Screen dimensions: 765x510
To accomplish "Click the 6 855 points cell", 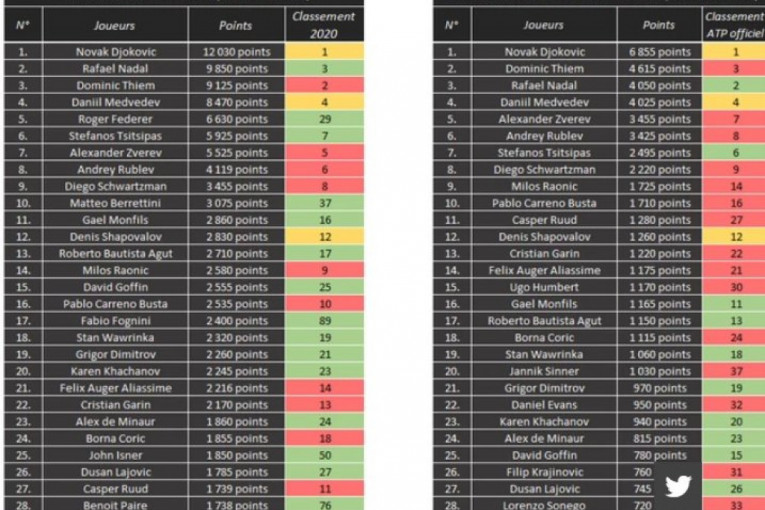I will pos(660,51).
